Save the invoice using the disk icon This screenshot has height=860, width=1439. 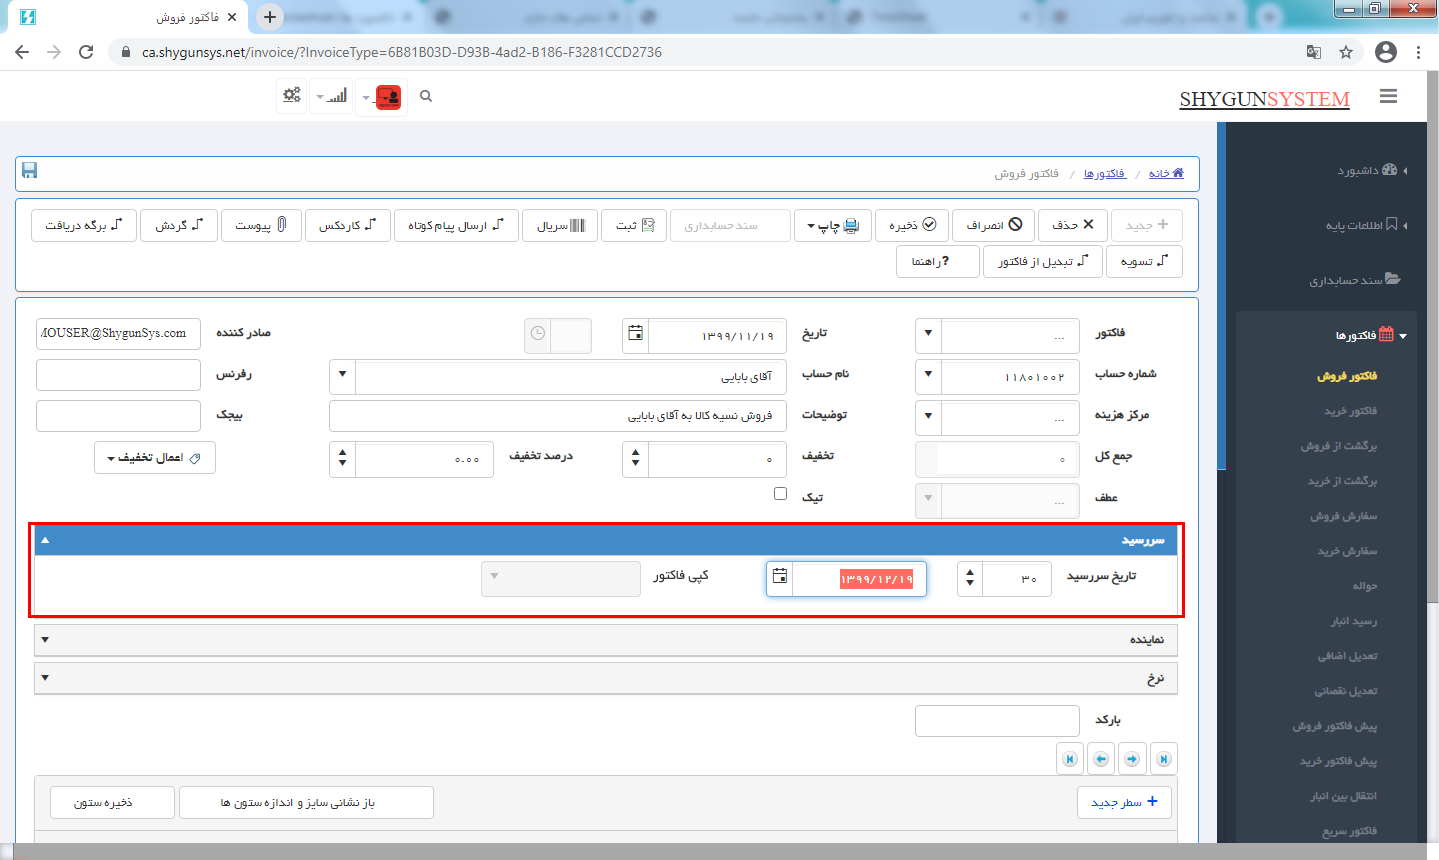pyautogui.click(x=29, y=170)
